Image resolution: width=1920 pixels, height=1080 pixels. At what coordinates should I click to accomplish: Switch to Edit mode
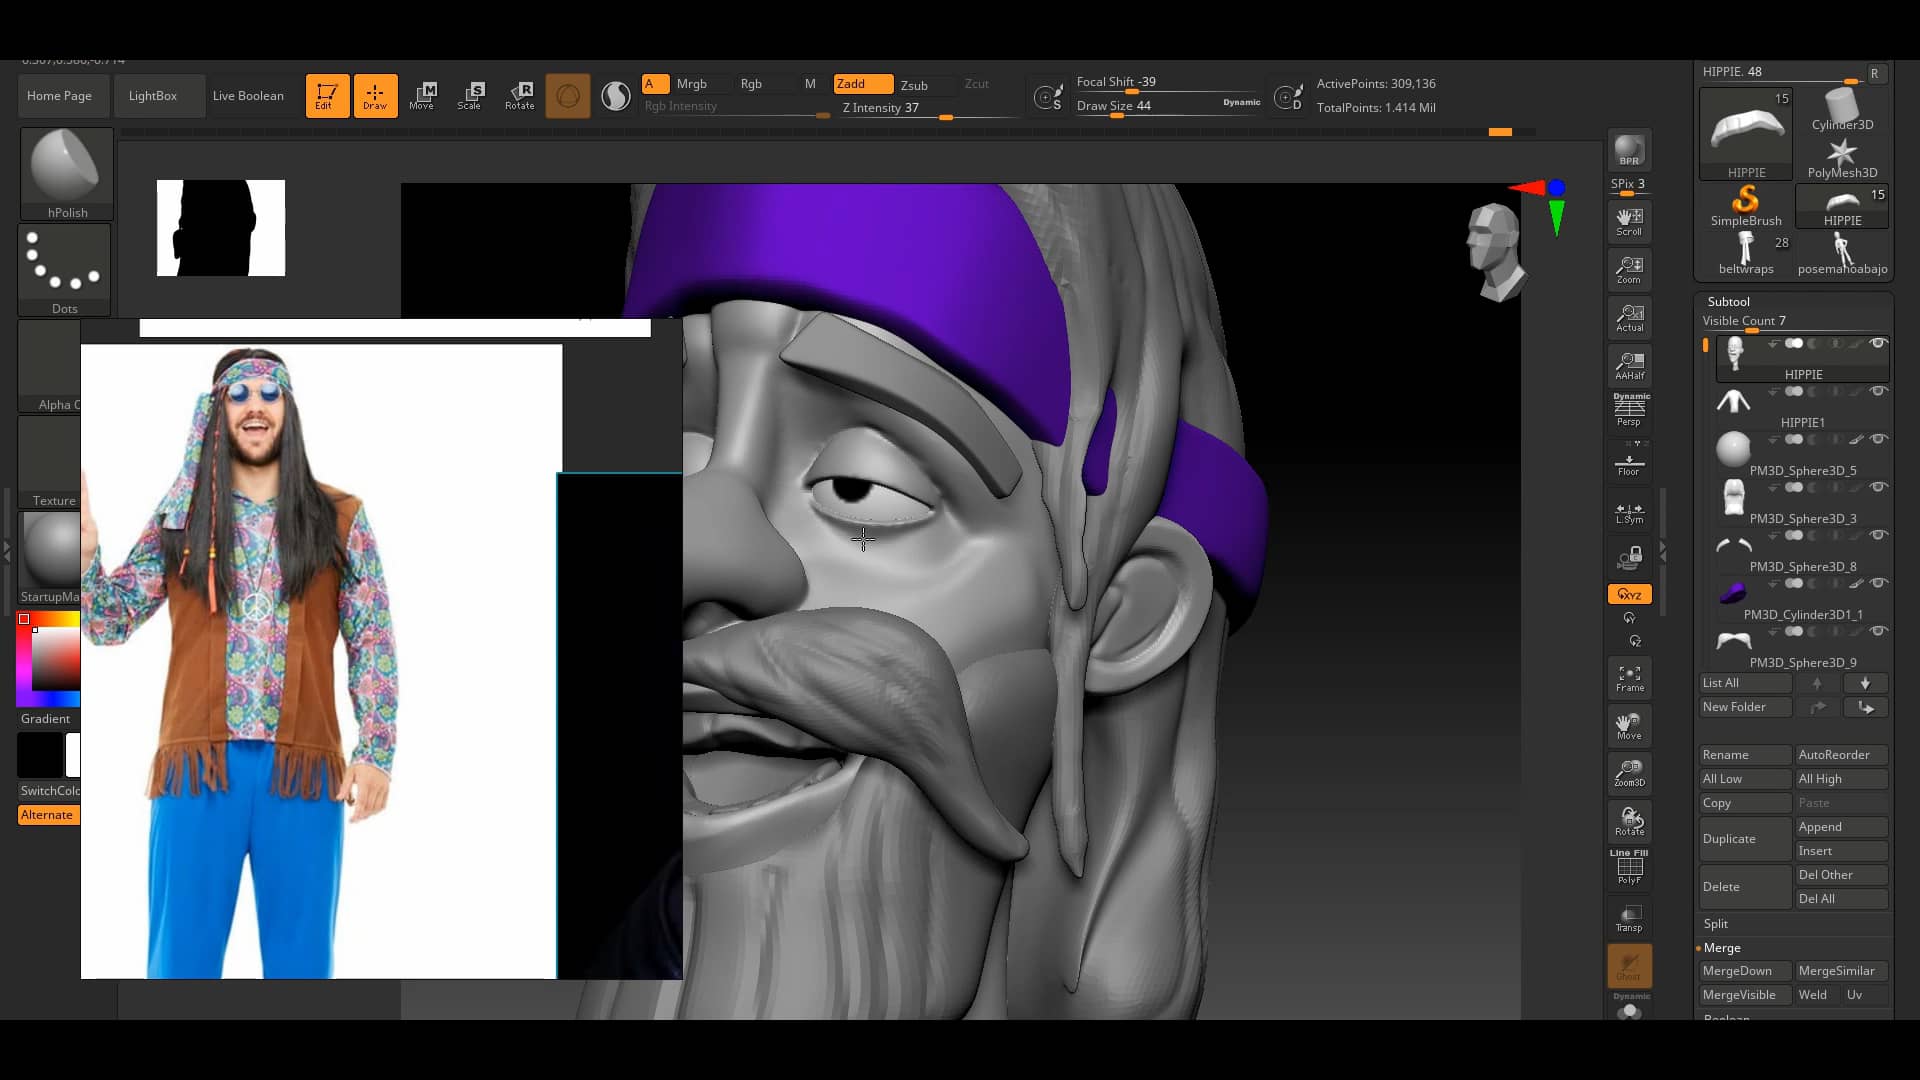[x=327, y=95]
